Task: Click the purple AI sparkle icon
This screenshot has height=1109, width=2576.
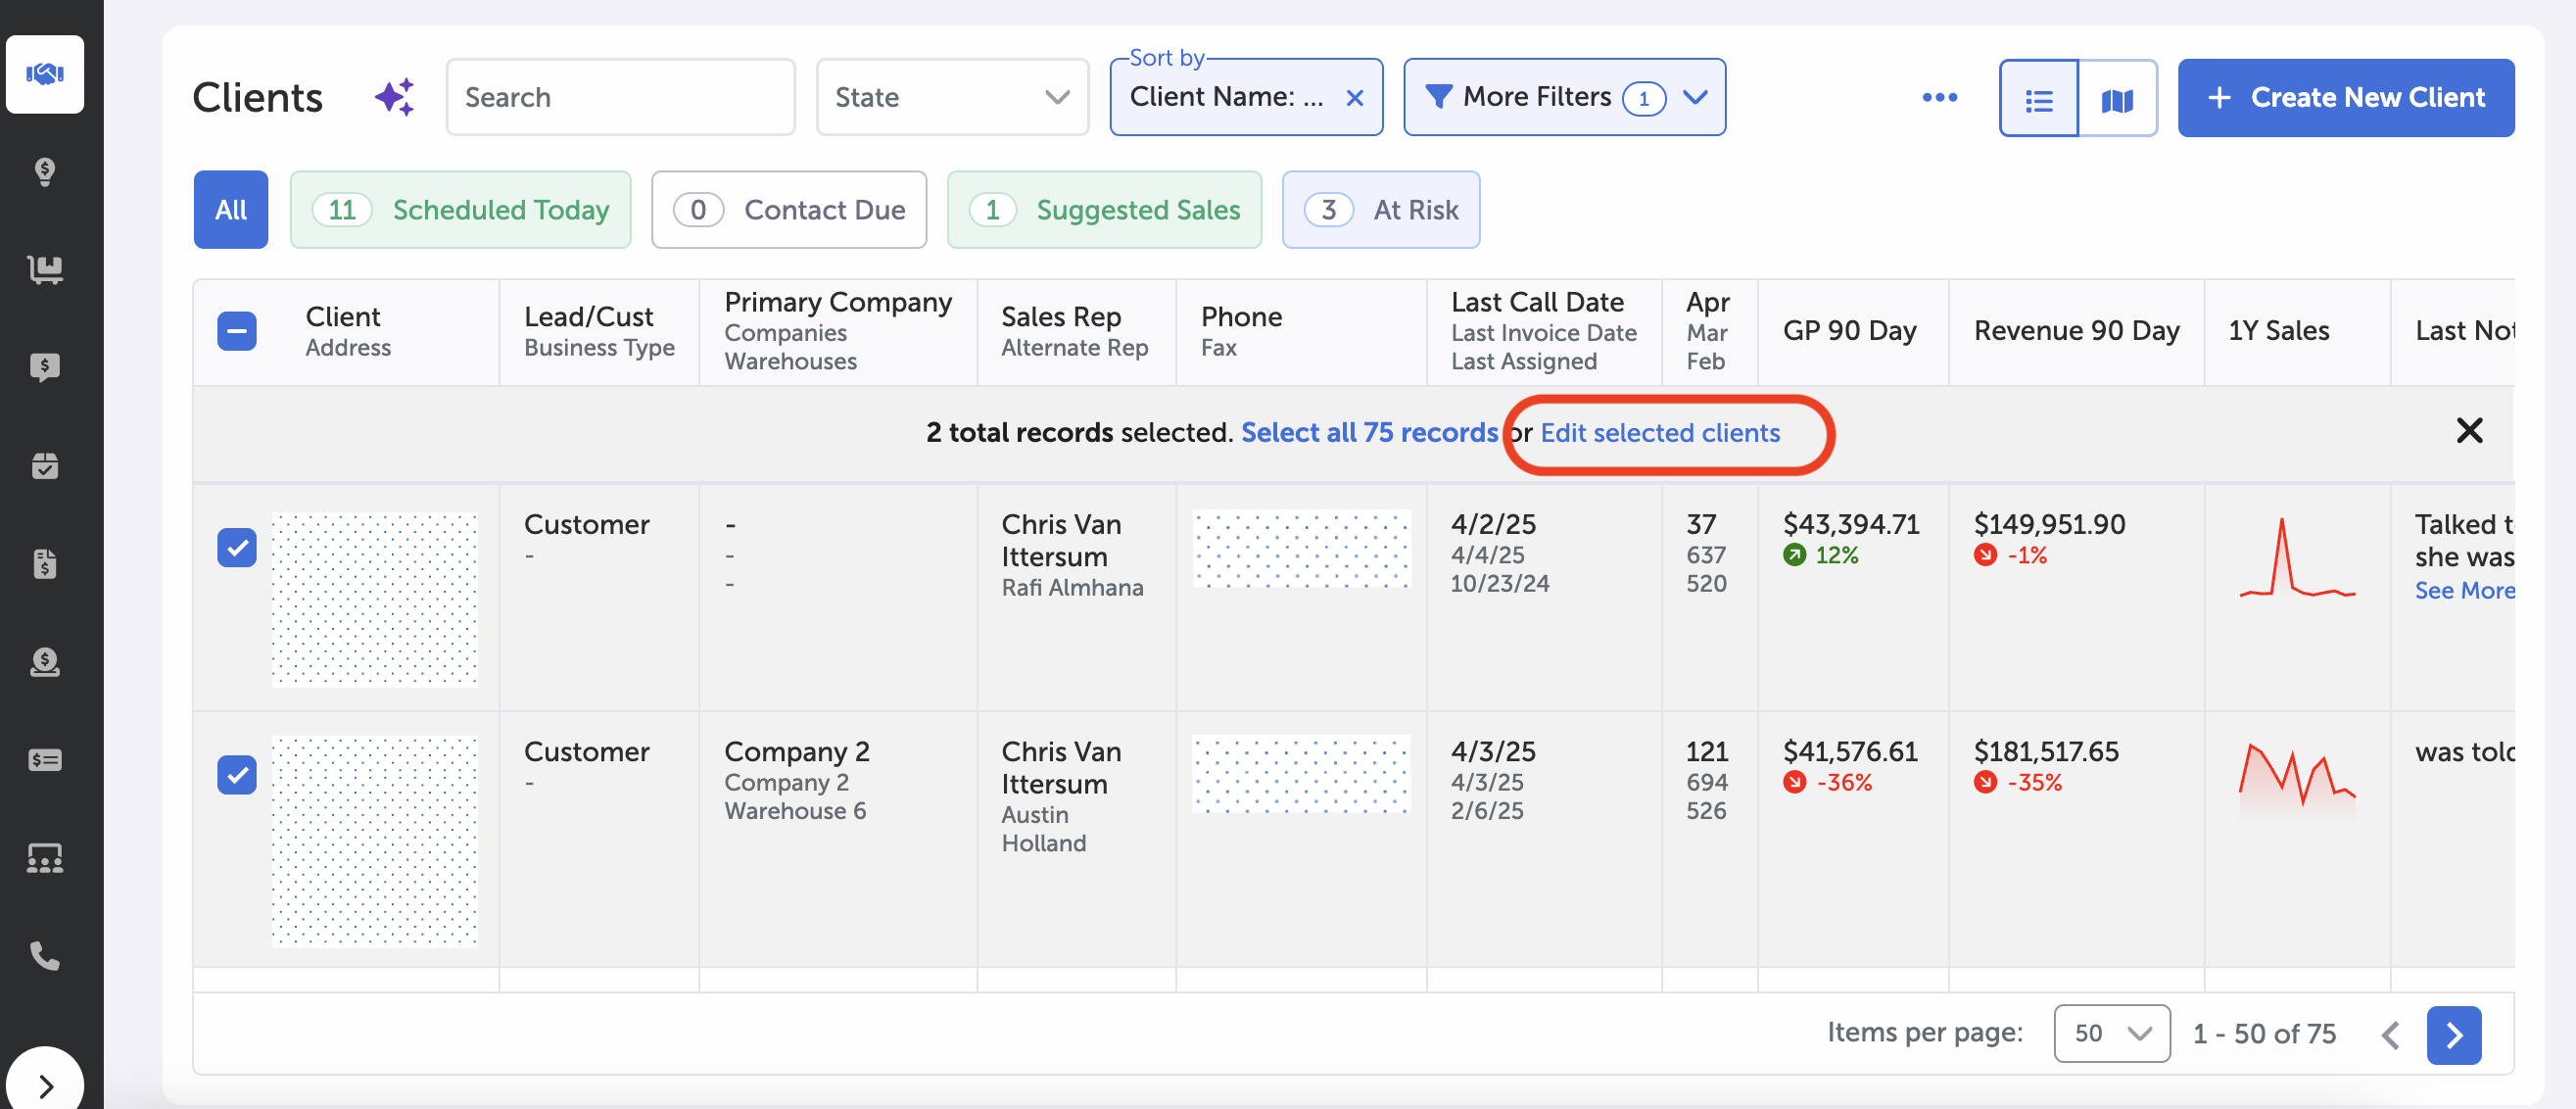Action: point(394,97)
